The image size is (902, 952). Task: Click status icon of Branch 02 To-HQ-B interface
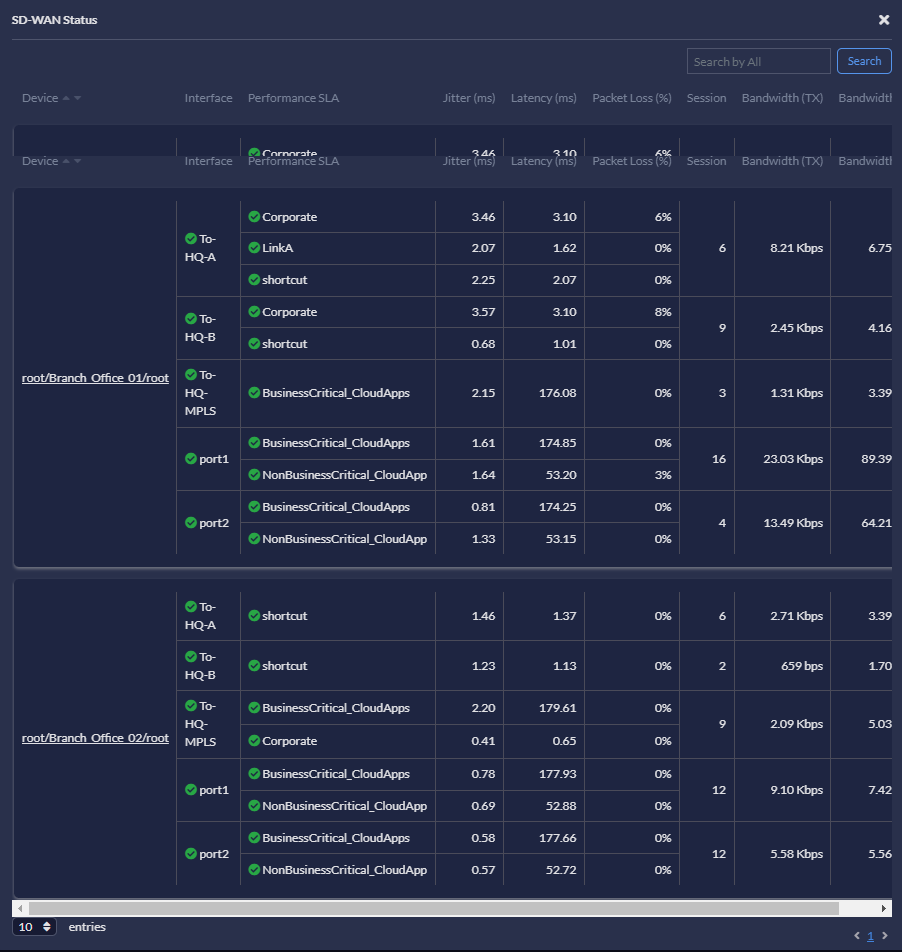(191, 656)
